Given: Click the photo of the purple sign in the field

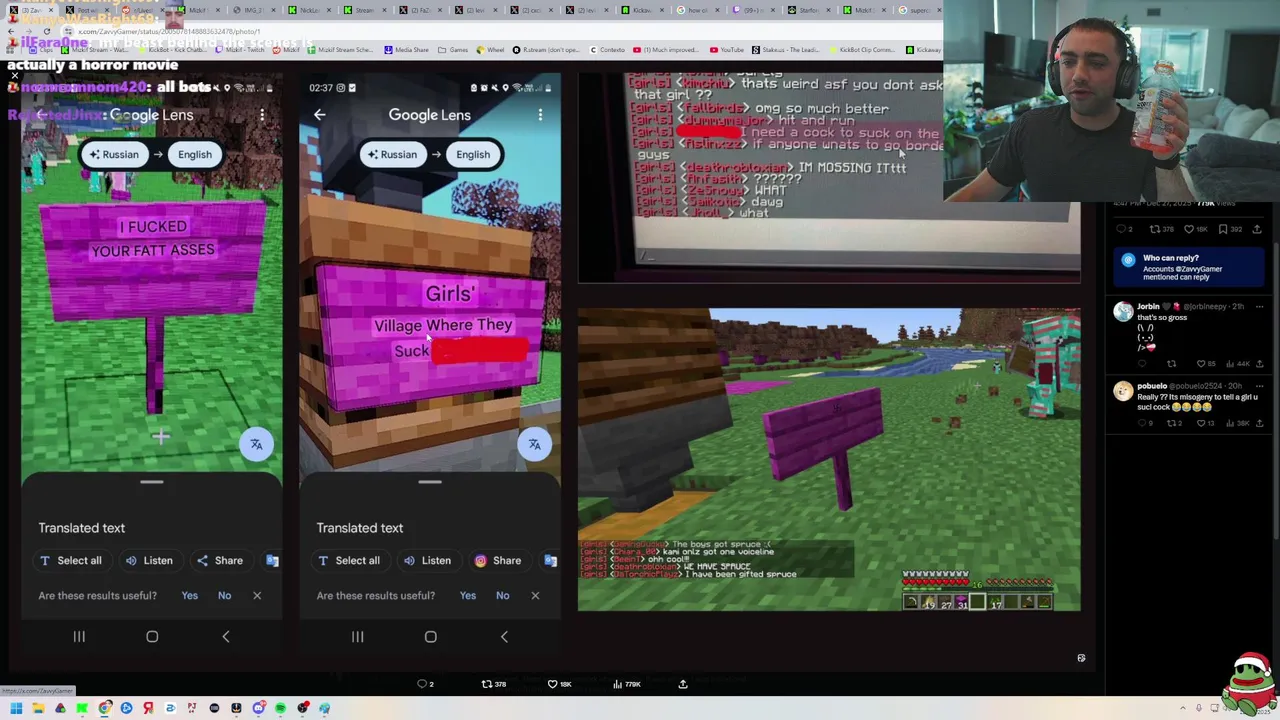Looking at the screenshot, I should pyautogui.click(x=829, y=459).
